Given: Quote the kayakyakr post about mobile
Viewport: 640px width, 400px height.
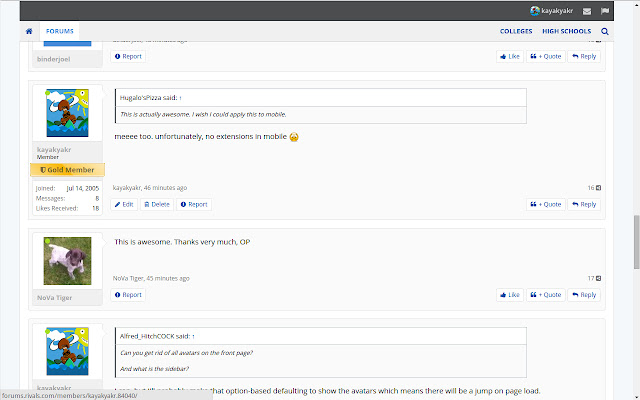Looking at the screenshot, I should point(546,204).
